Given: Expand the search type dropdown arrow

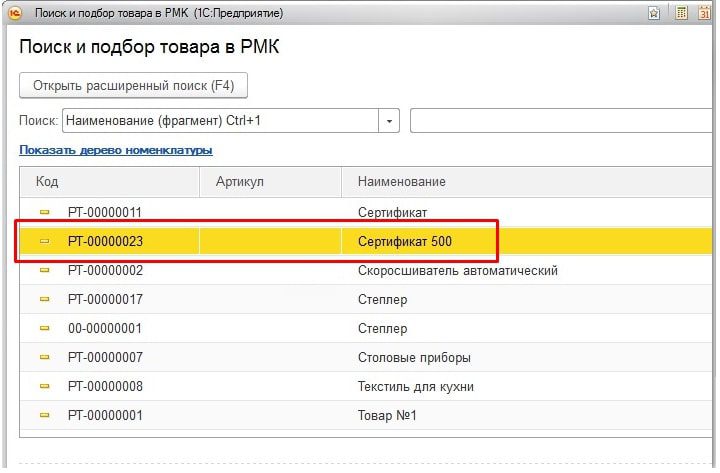Looking at the screenshot, I should coord(389,121).
